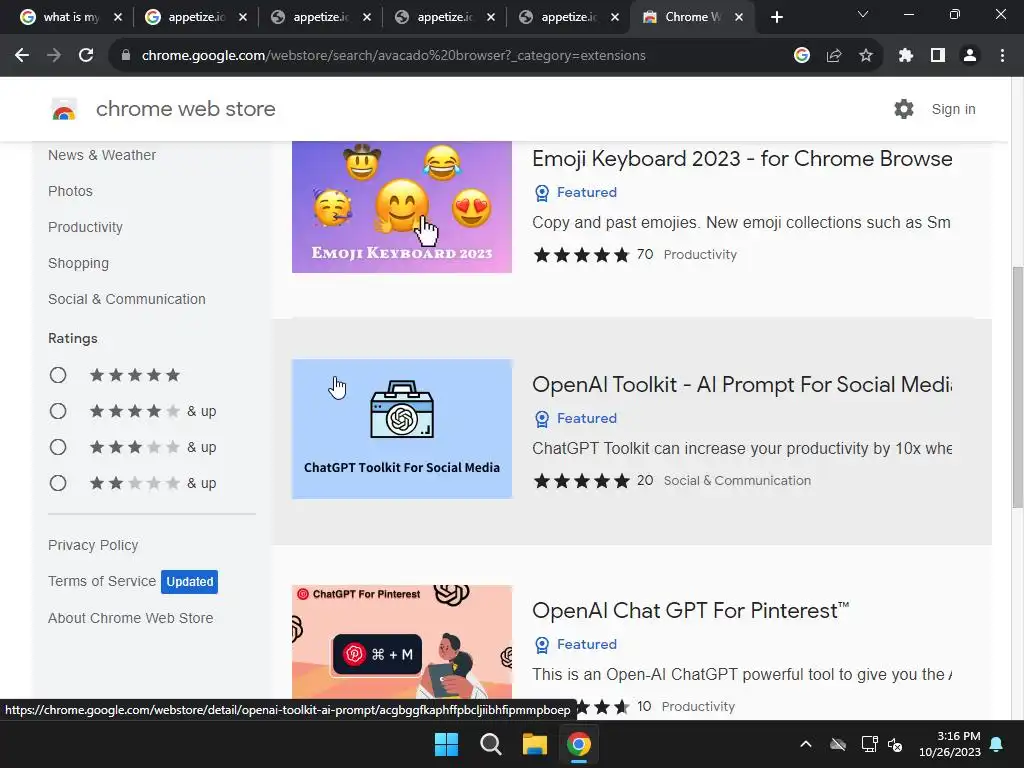Filter by Photos category
1024x768 pixels.
click(x=71, y=191)
